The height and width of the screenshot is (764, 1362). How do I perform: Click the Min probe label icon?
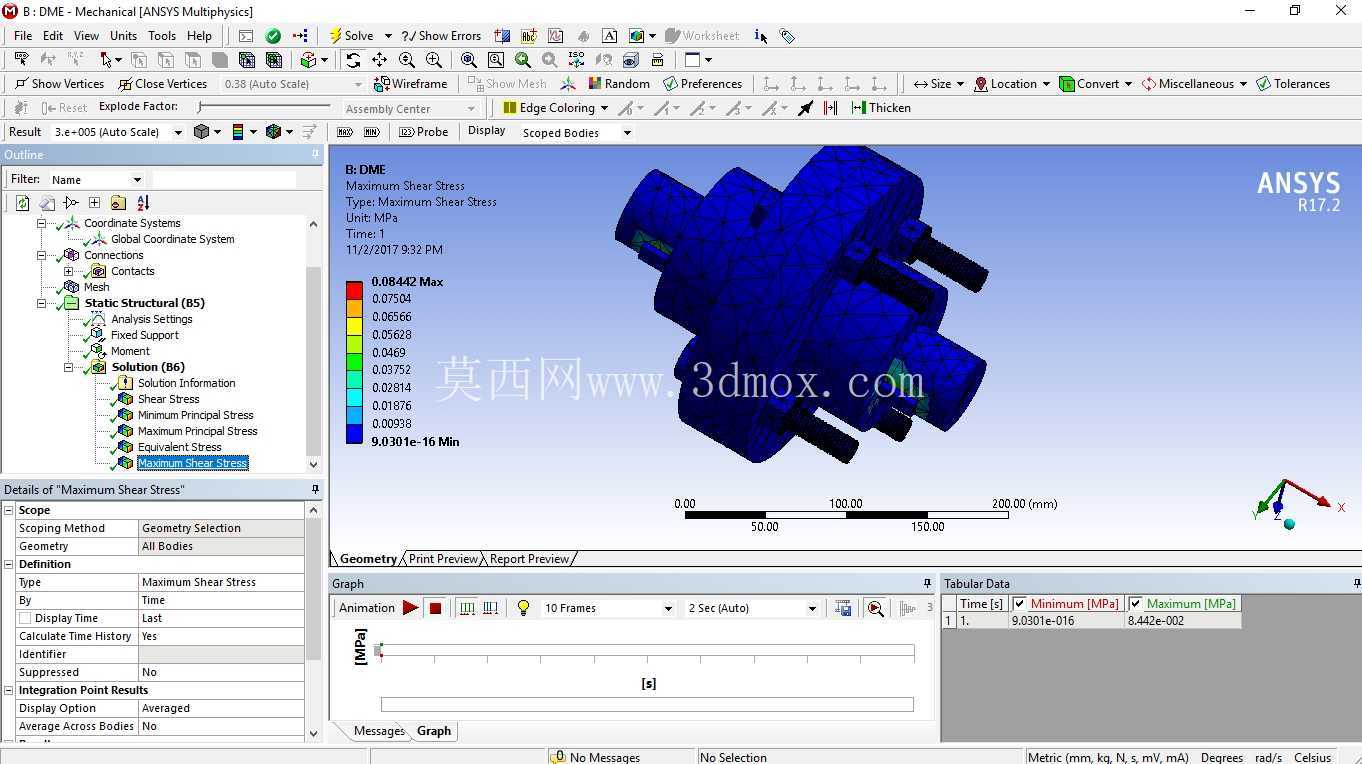(373, 132)
